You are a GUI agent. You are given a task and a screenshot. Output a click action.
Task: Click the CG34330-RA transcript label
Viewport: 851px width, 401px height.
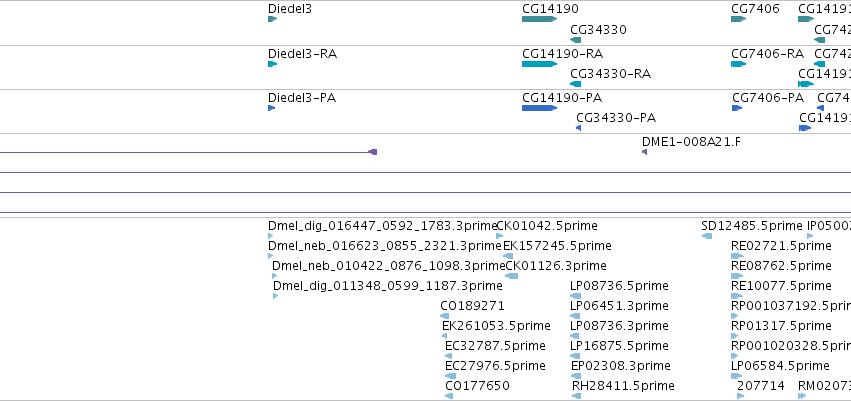click(611, 74)
